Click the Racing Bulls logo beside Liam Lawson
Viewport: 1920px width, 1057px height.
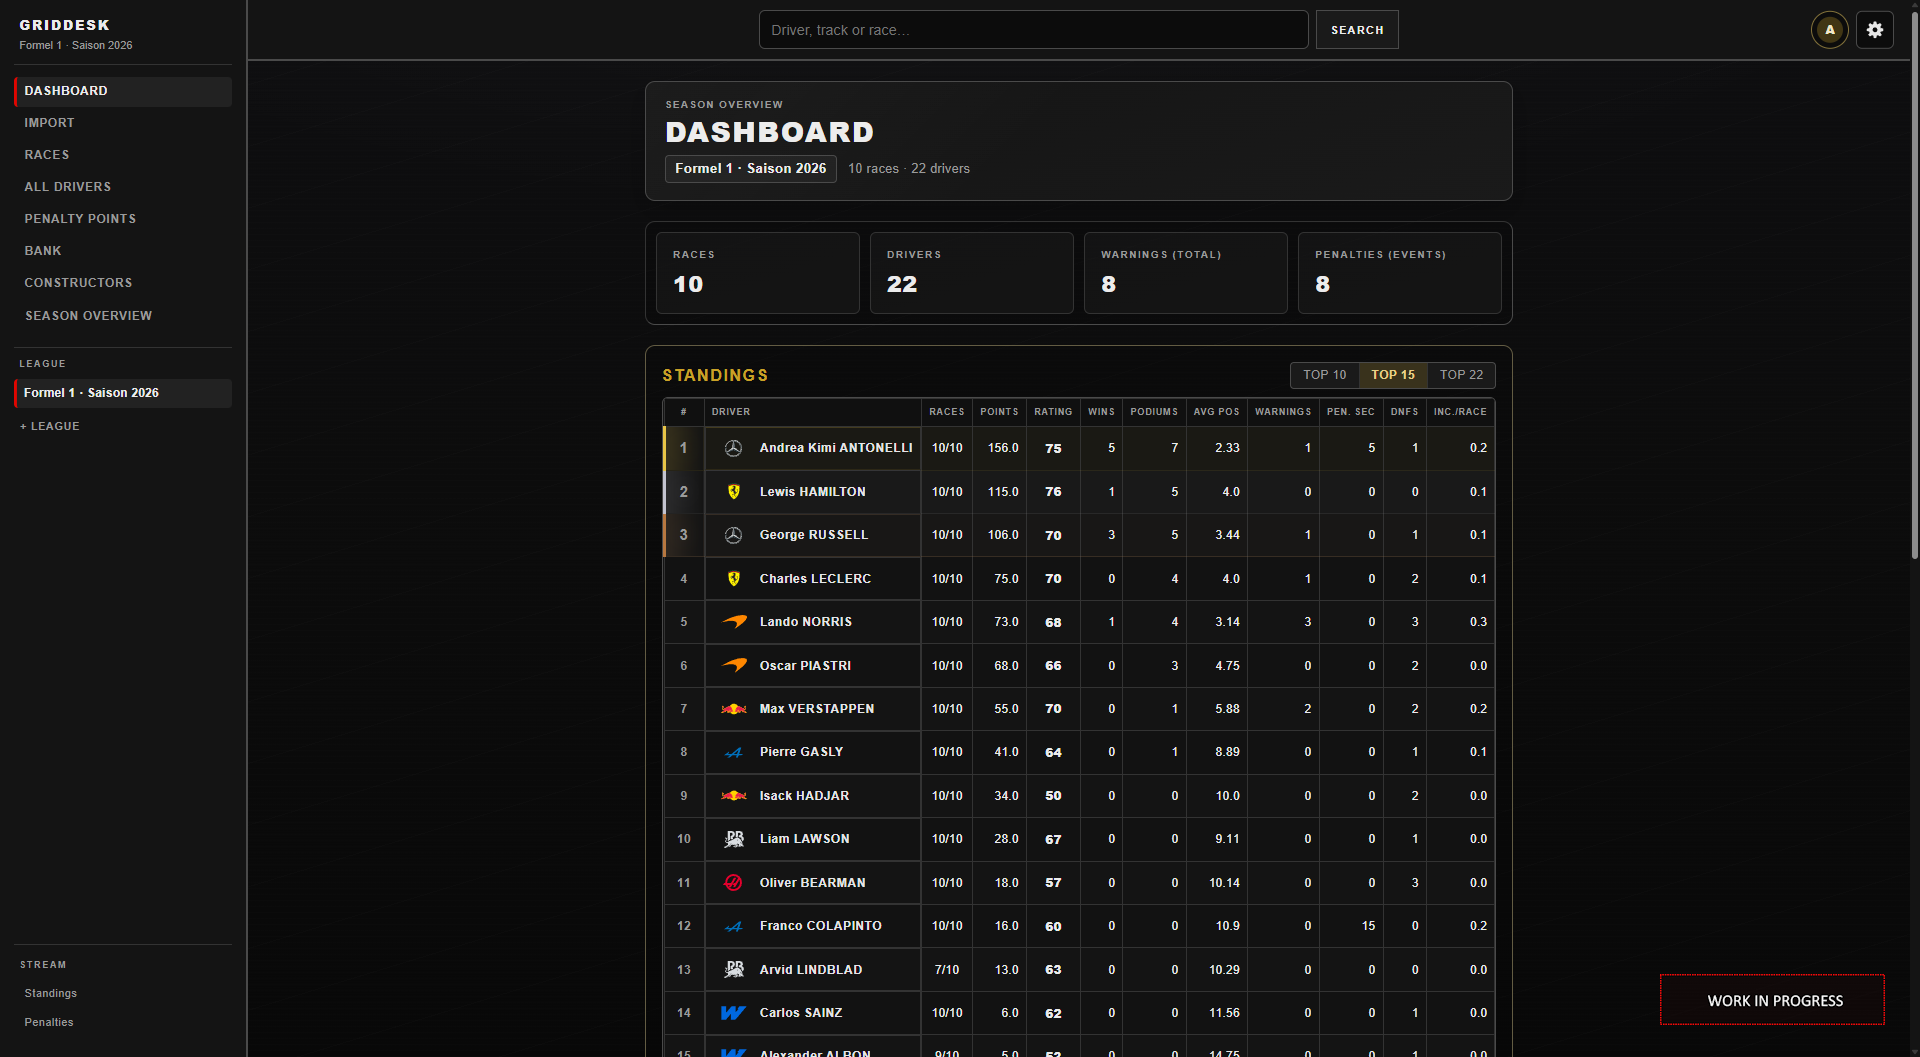pos(734,839)
